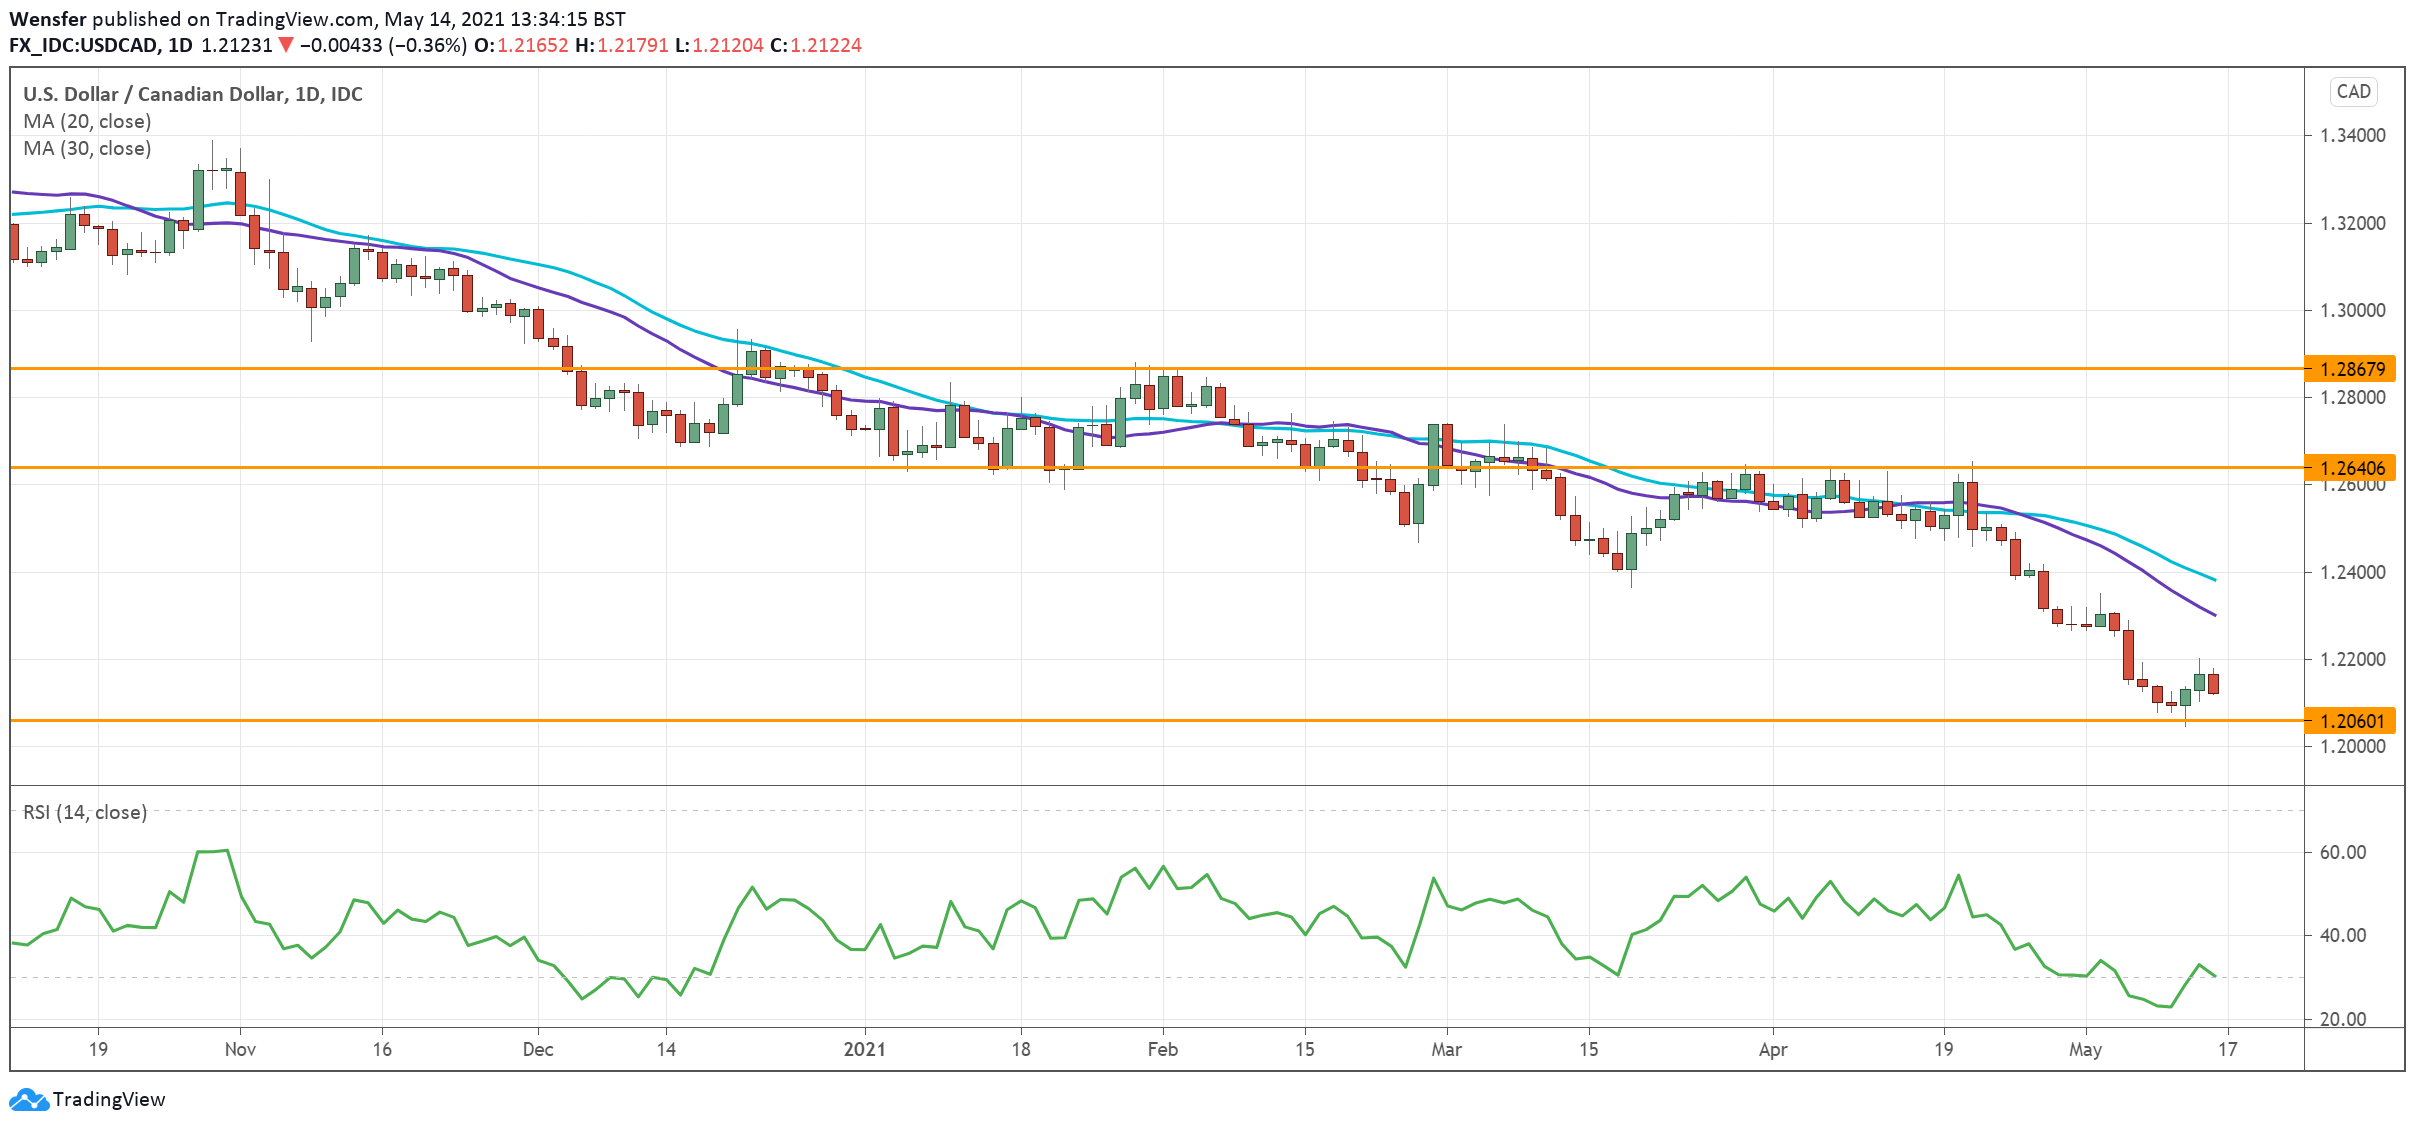Click the Nov label on time axis

click(240, 1049)
